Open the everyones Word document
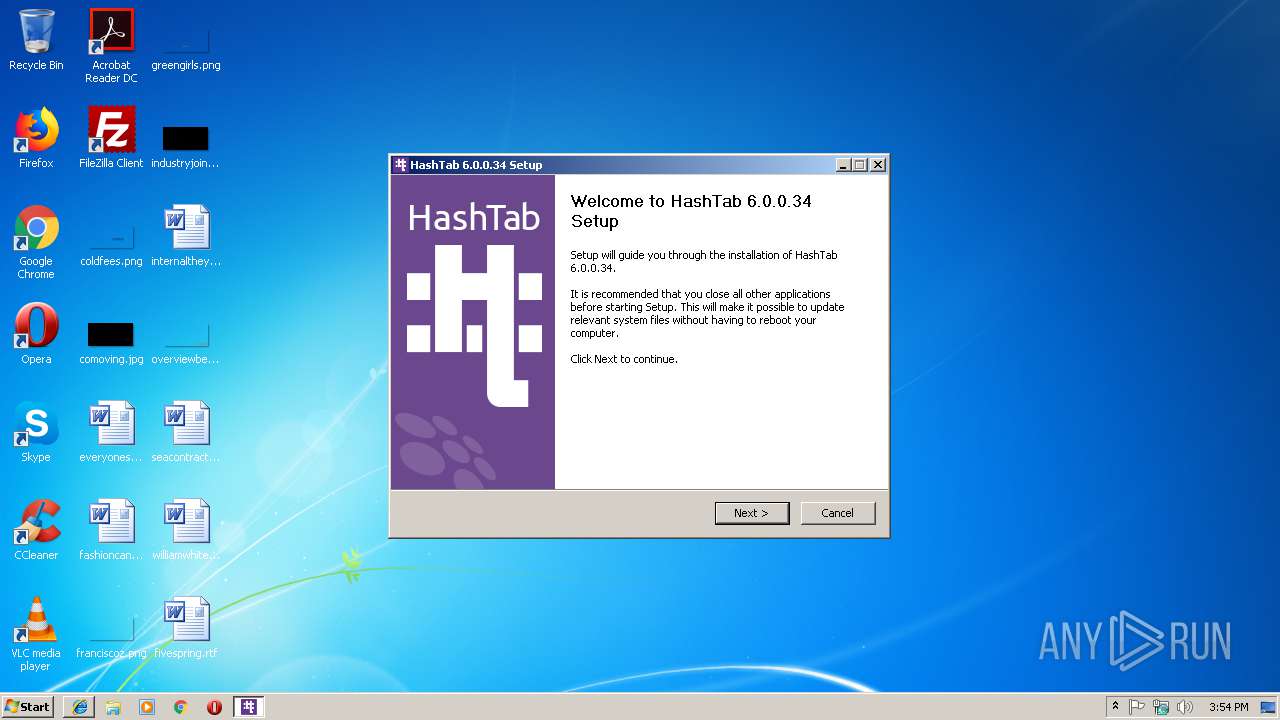 (x=111, y=432)
